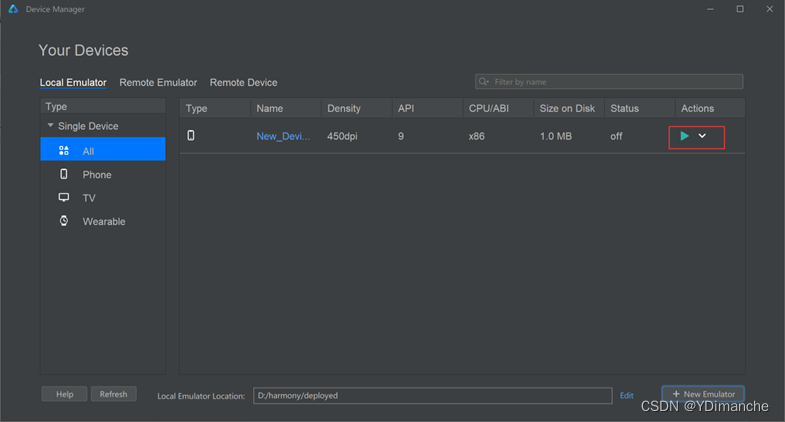
Task: Click the phone type icon in the device row
Action: point(191,136)
